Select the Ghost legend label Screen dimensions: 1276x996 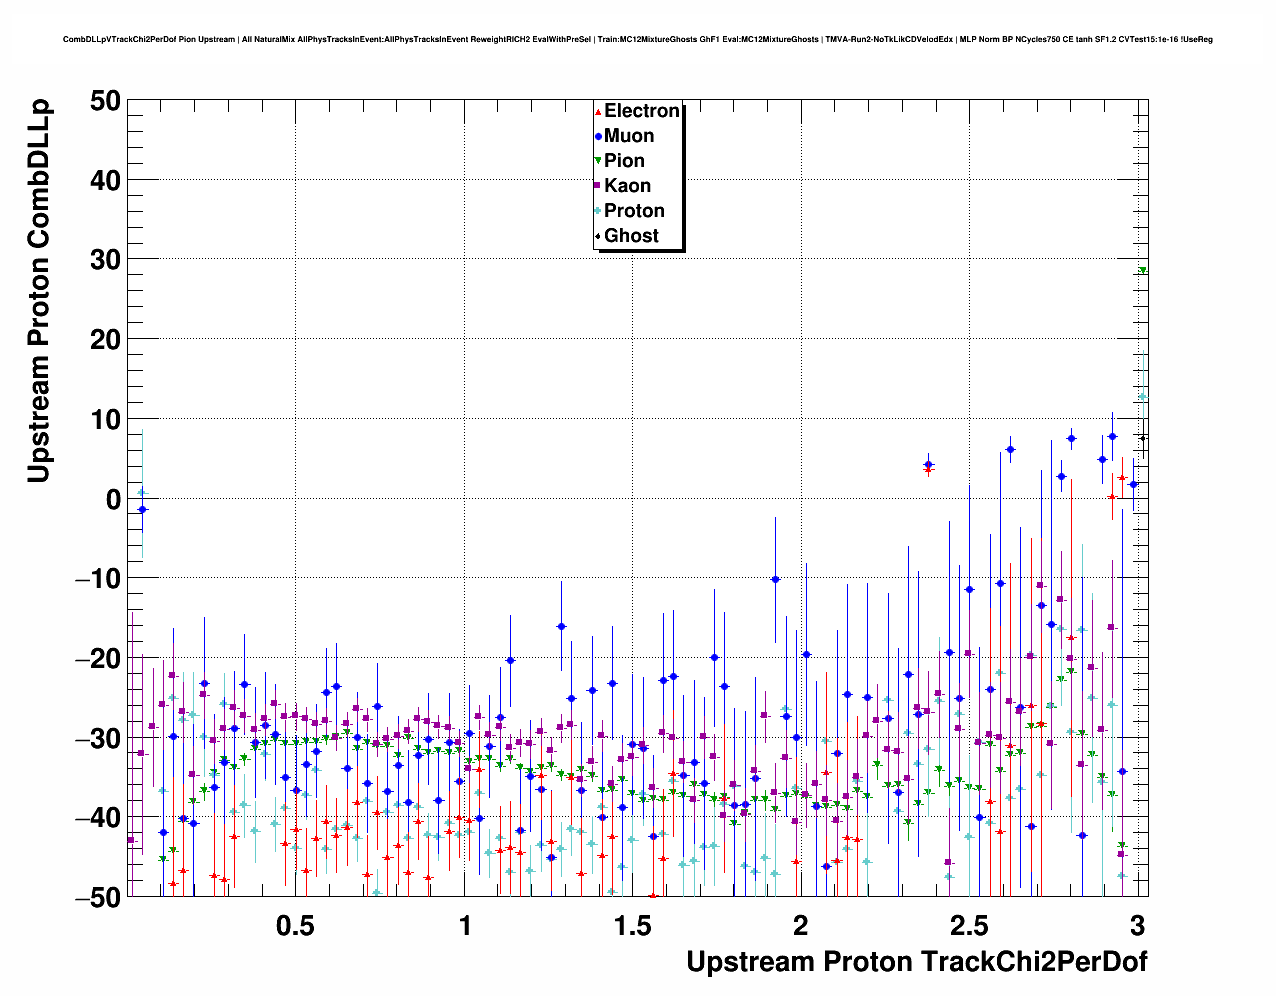point(631,236)
